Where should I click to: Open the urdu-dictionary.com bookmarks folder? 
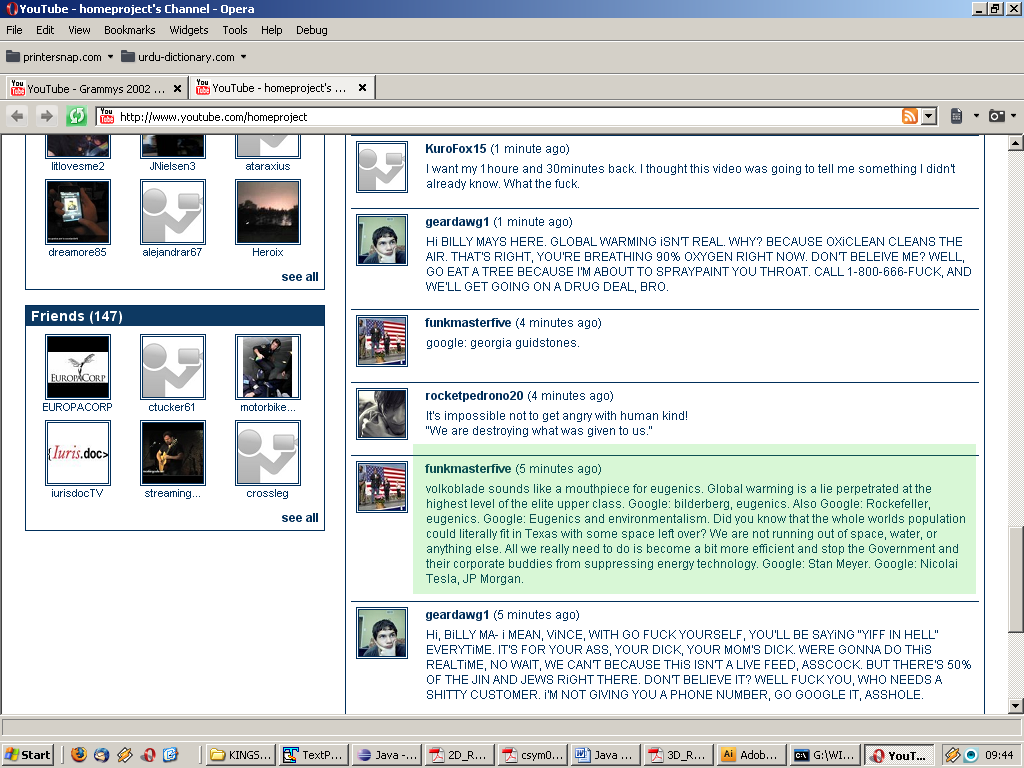tap(178, 57)
